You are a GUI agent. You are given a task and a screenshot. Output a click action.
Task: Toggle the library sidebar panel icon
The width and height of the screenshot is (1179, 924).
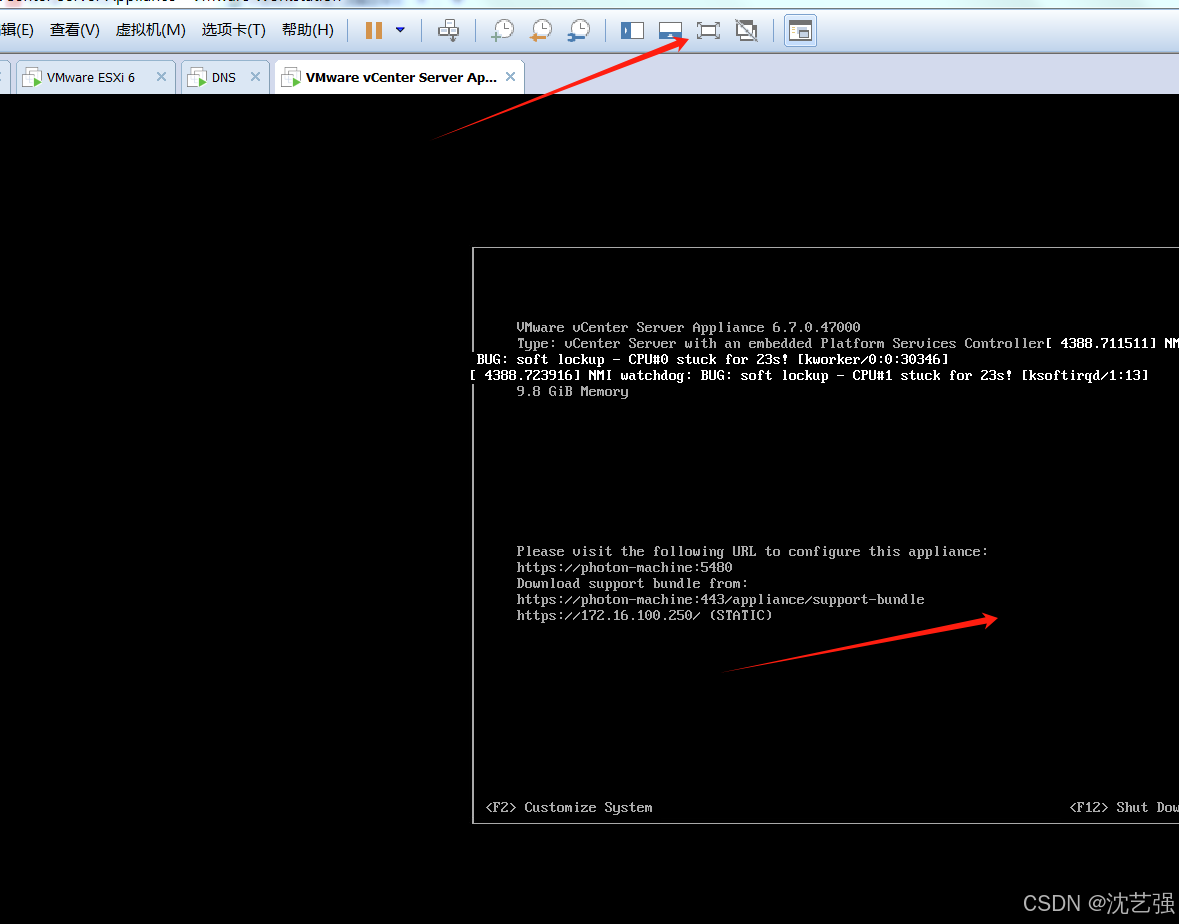click(x=632, y=30)
